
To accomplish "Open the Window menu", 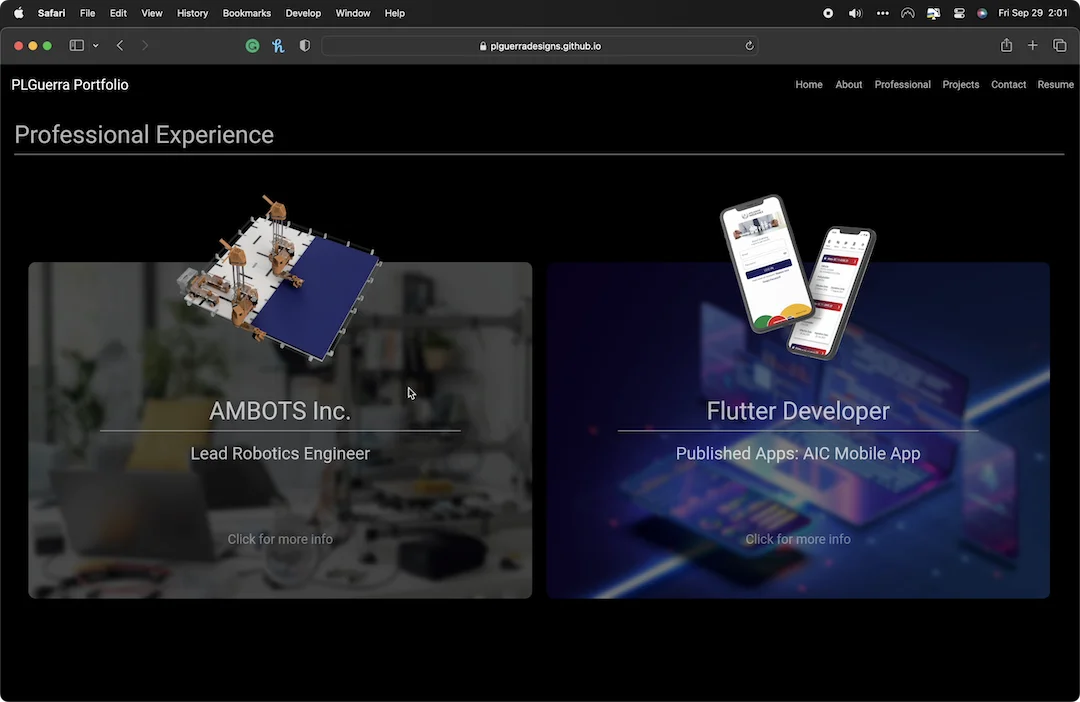I will (353, 13).
